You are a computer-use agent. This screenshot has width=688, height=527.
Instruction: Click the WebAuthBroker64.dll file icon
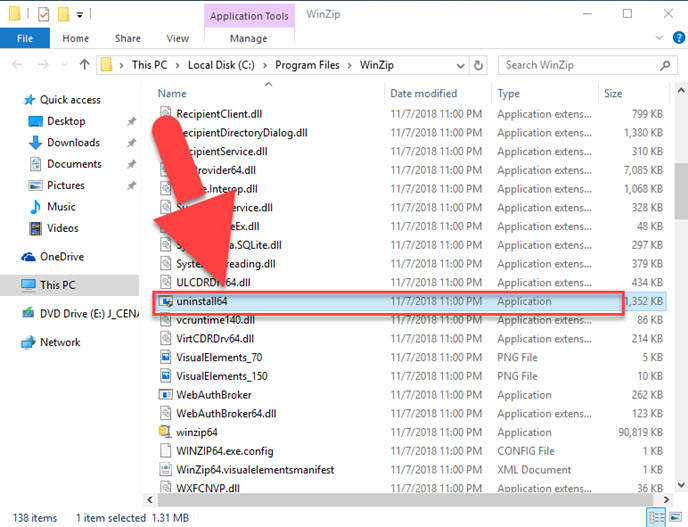165,413
